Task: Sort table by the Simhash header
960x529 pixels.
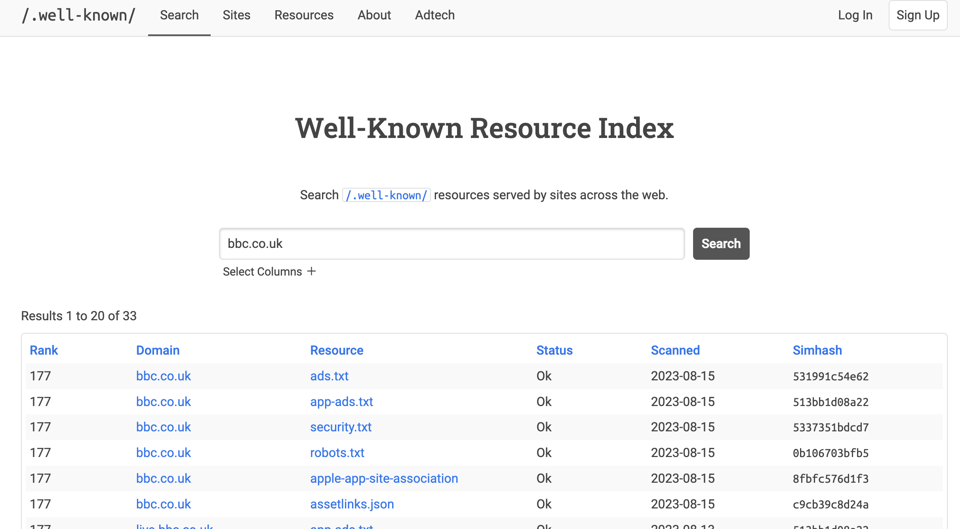Action: click(817, 350)
